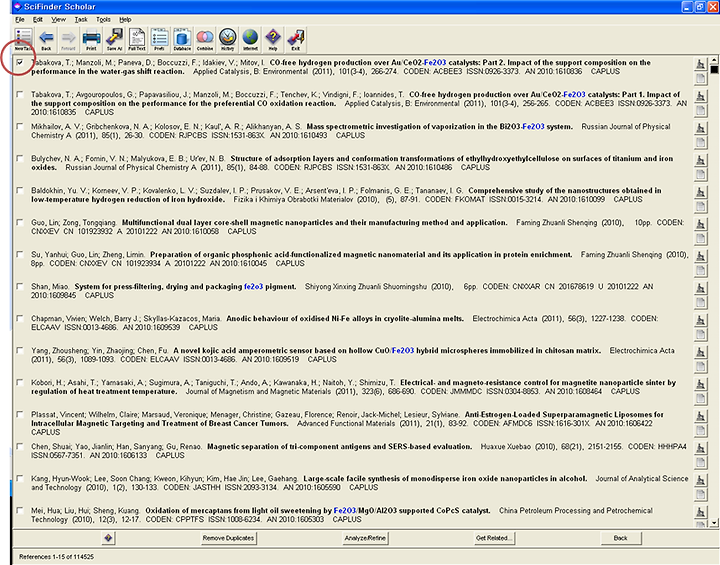720x565 pixels.
Task: Click the Analyze/Refine button
Action: (x=365, y=538)
